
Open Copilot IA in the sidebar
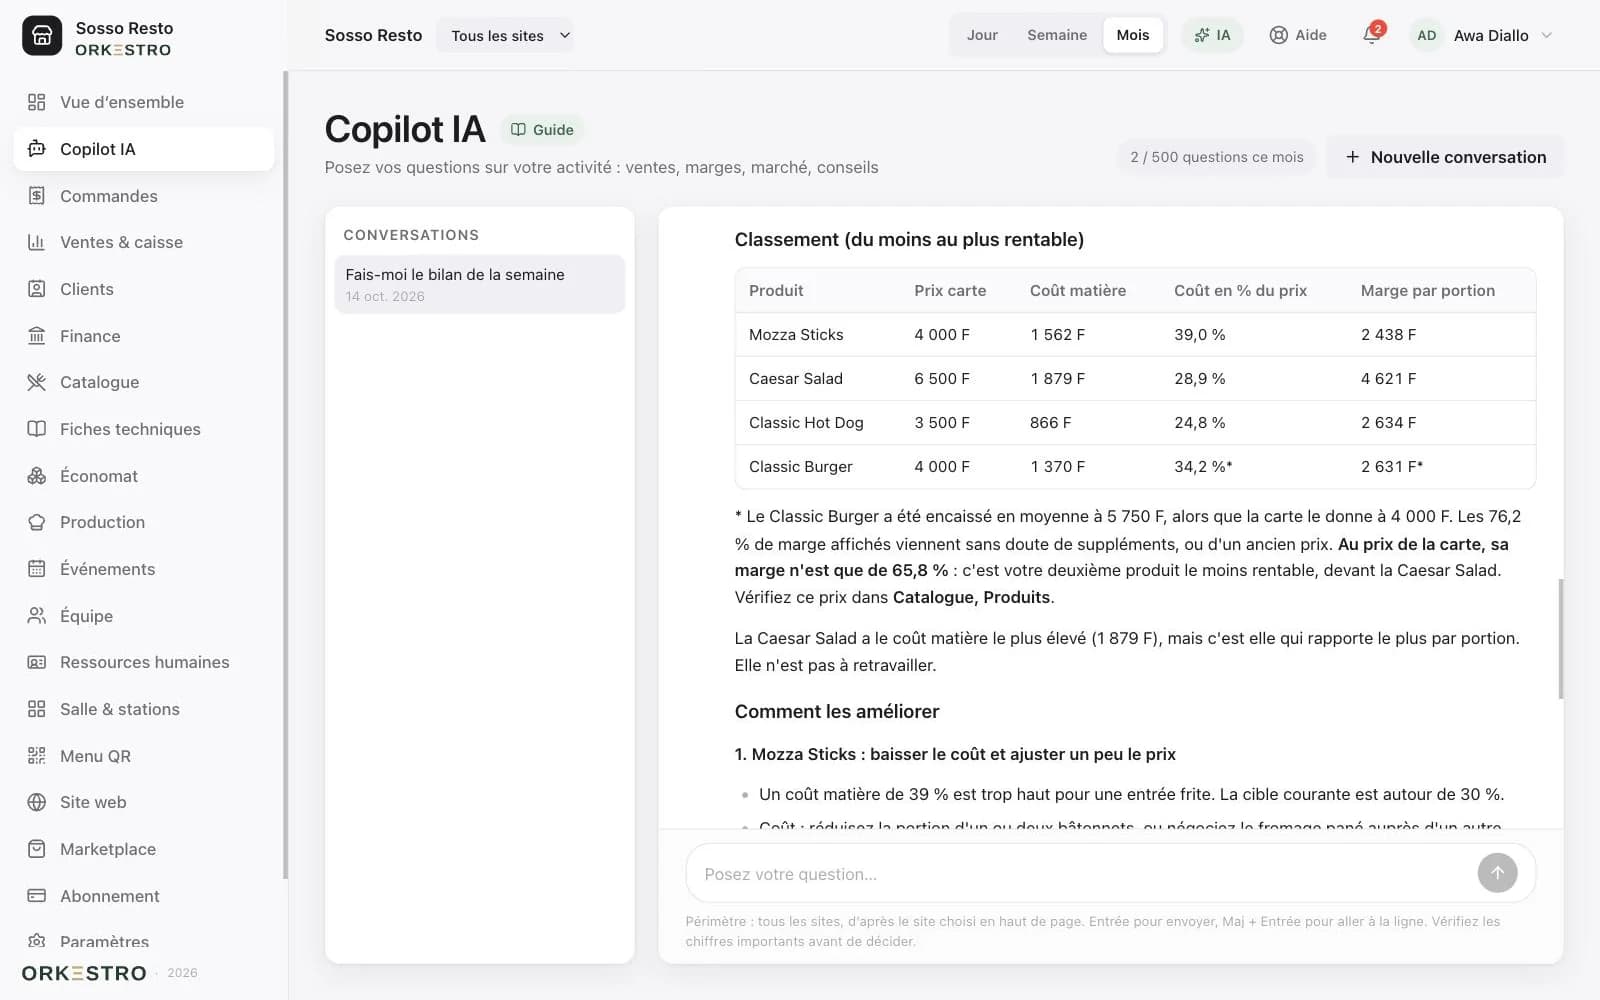point(144,149)
